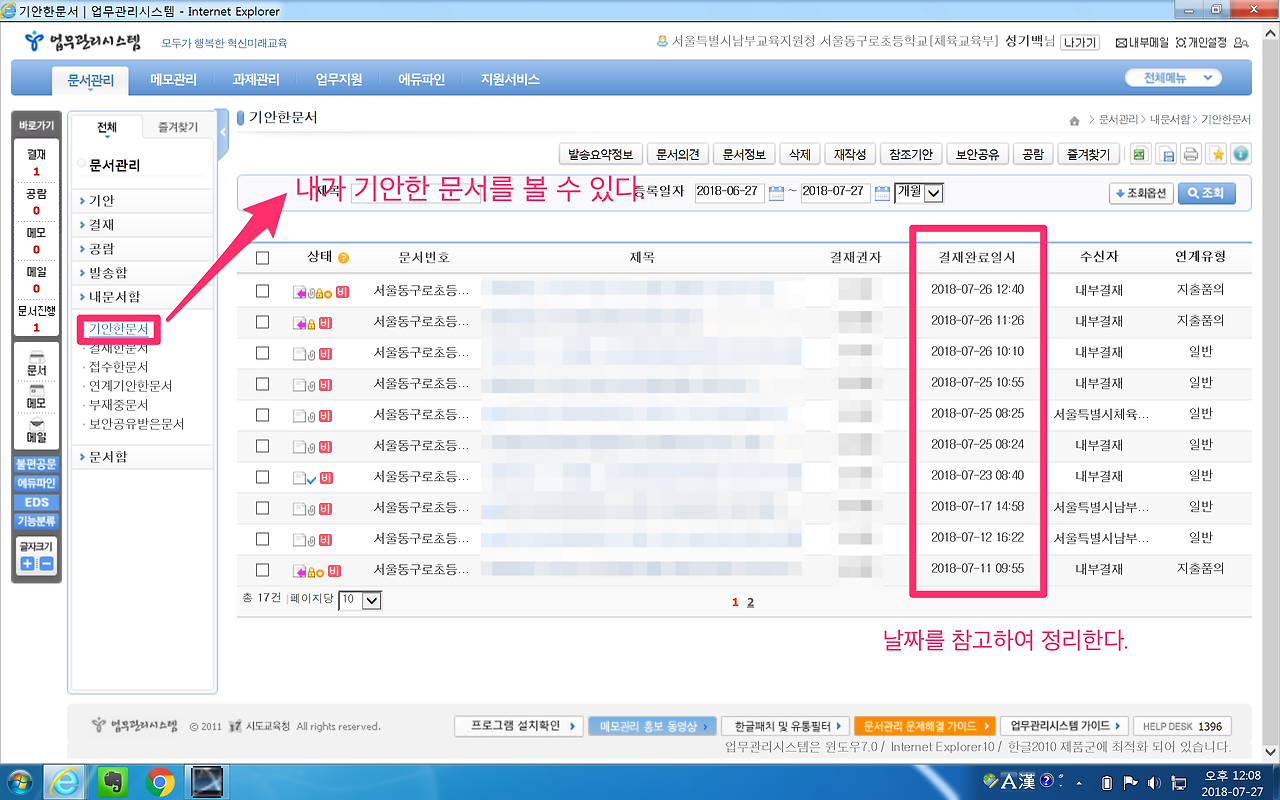Open the start date calendar picker
Viewport: 1280px width, 800px height.
click(776, 193)
